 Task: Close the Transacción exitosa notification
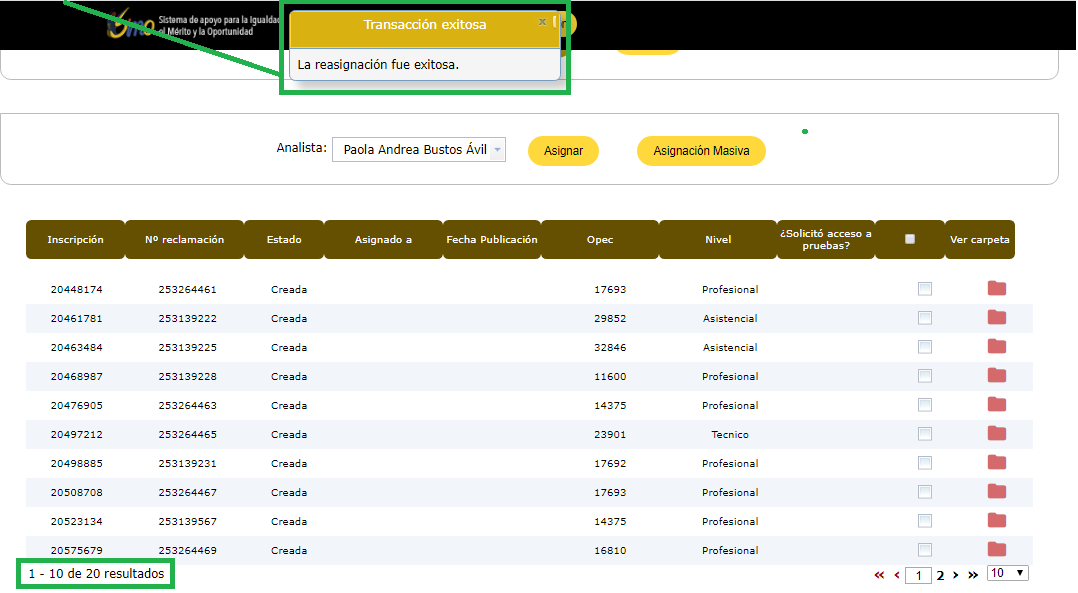coord(542,21)
